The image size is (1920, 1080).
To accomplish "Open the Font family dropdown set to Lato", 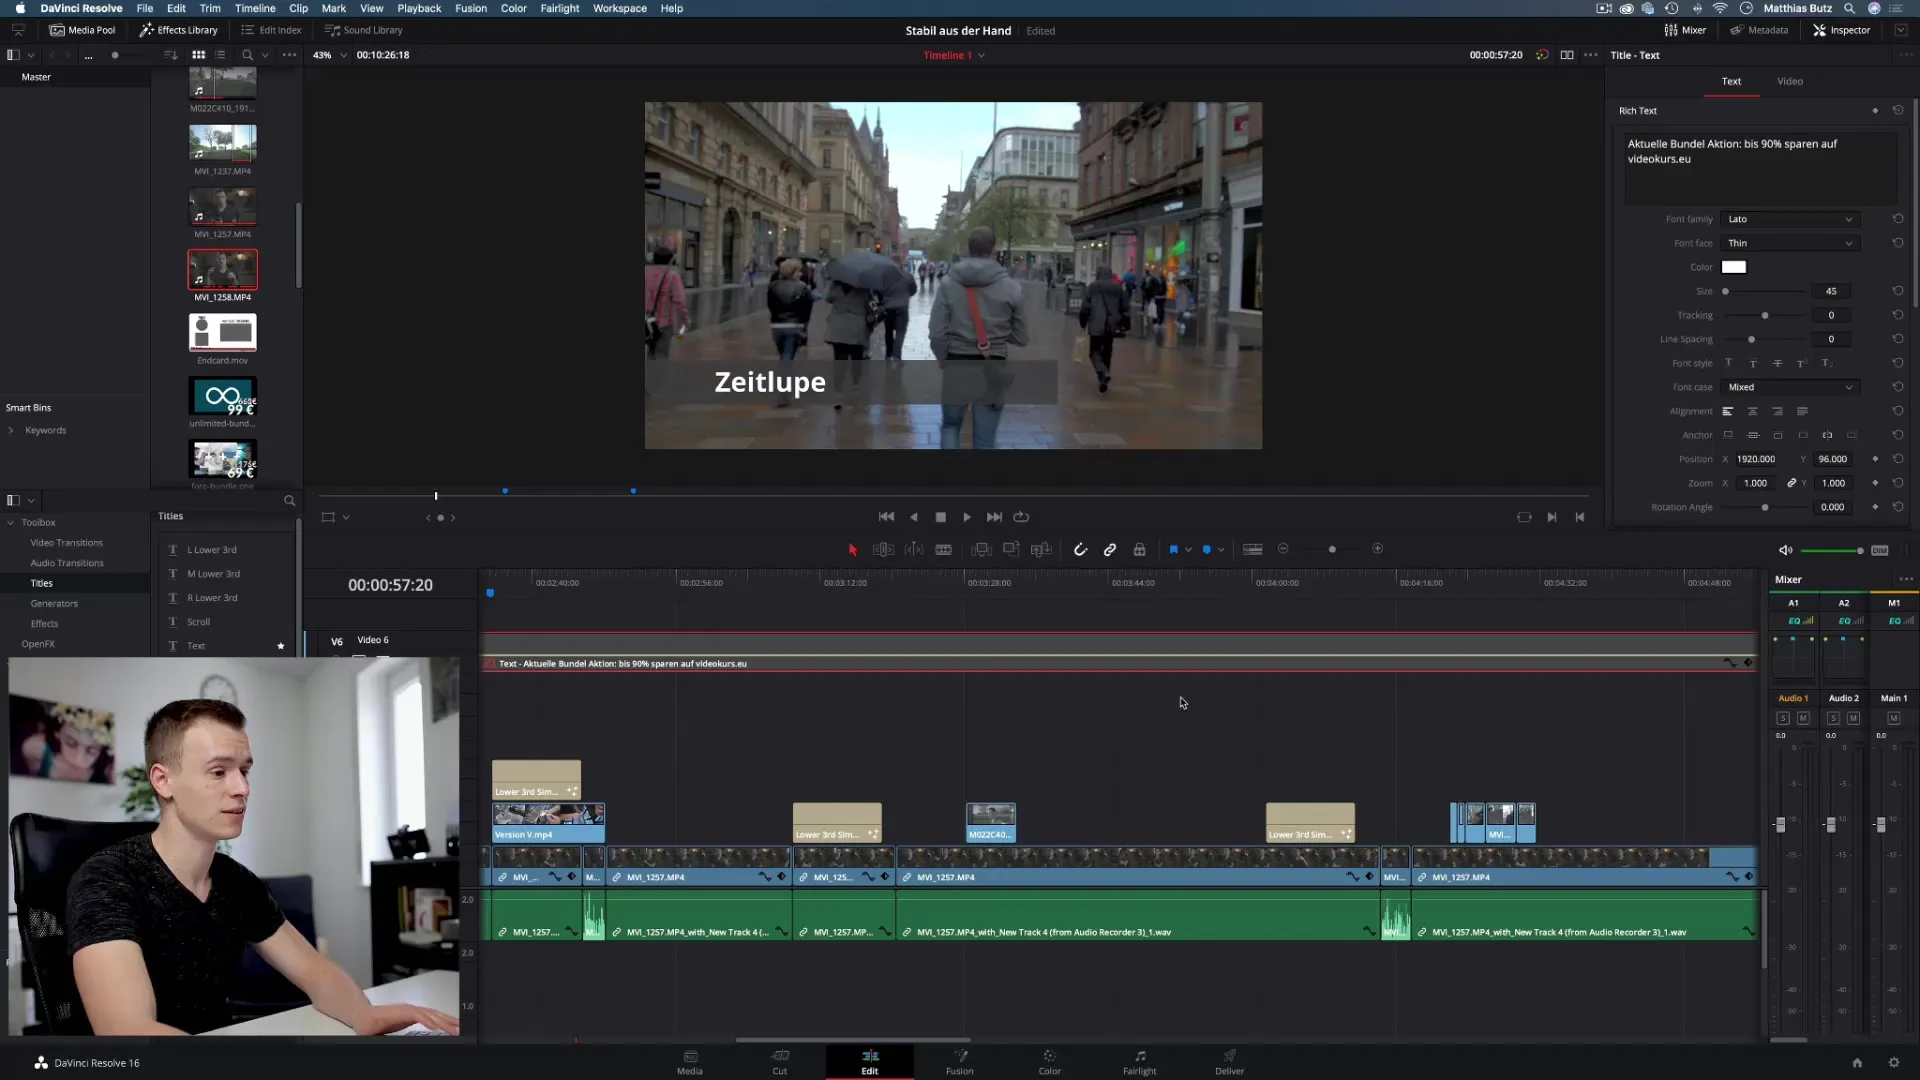I will coord(1790,219).
